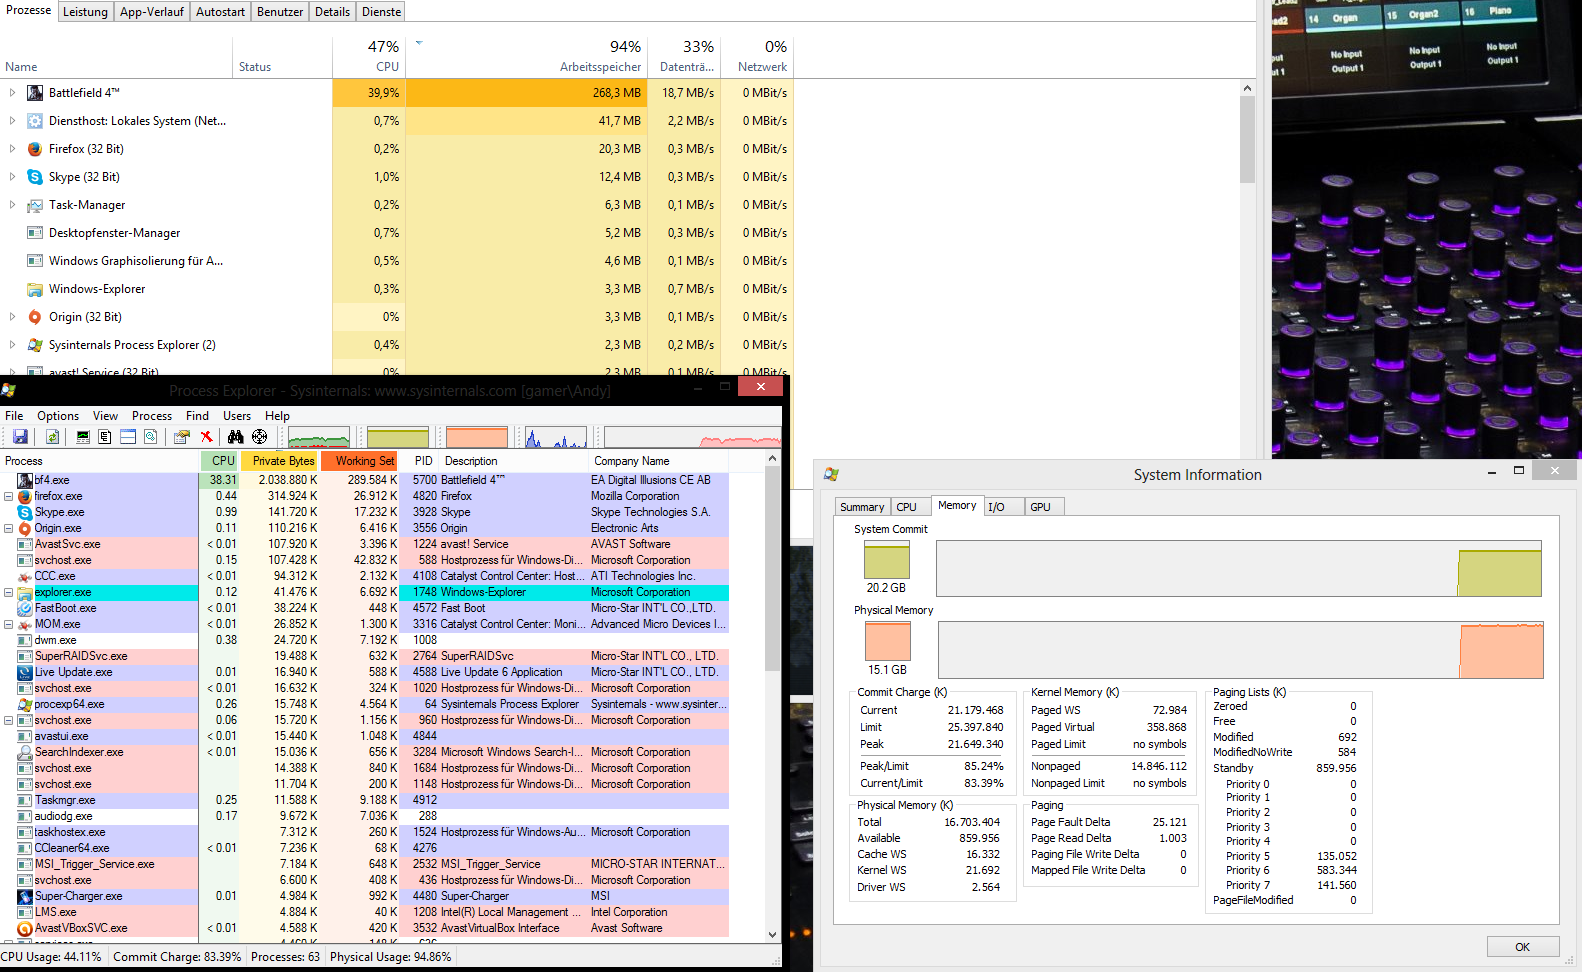1582x972 pixels.
Task: Click the procexp64.exe icon in Process Explorer
Action: [25, 704]
